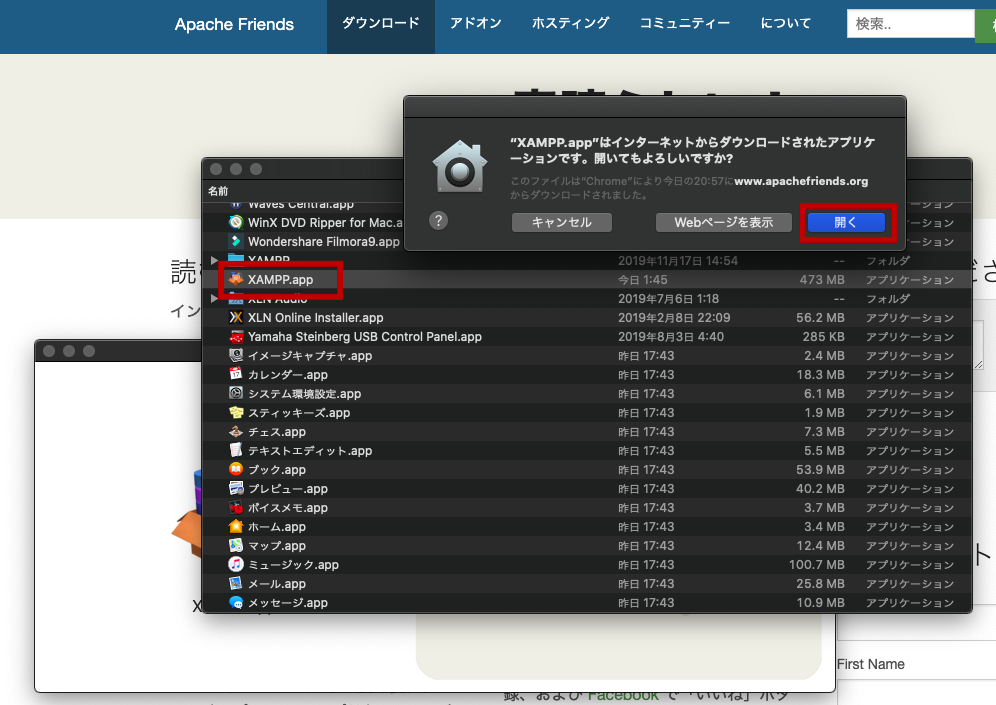Screen dimensions: 996x705
Task: Open the について menu item
Action: [786, 24]
